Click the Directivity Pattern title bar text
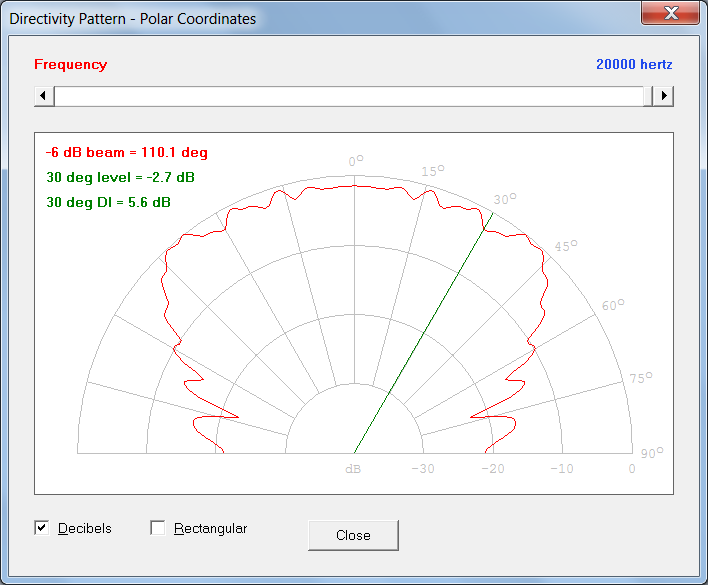708x585 pixels. [133, 19]
